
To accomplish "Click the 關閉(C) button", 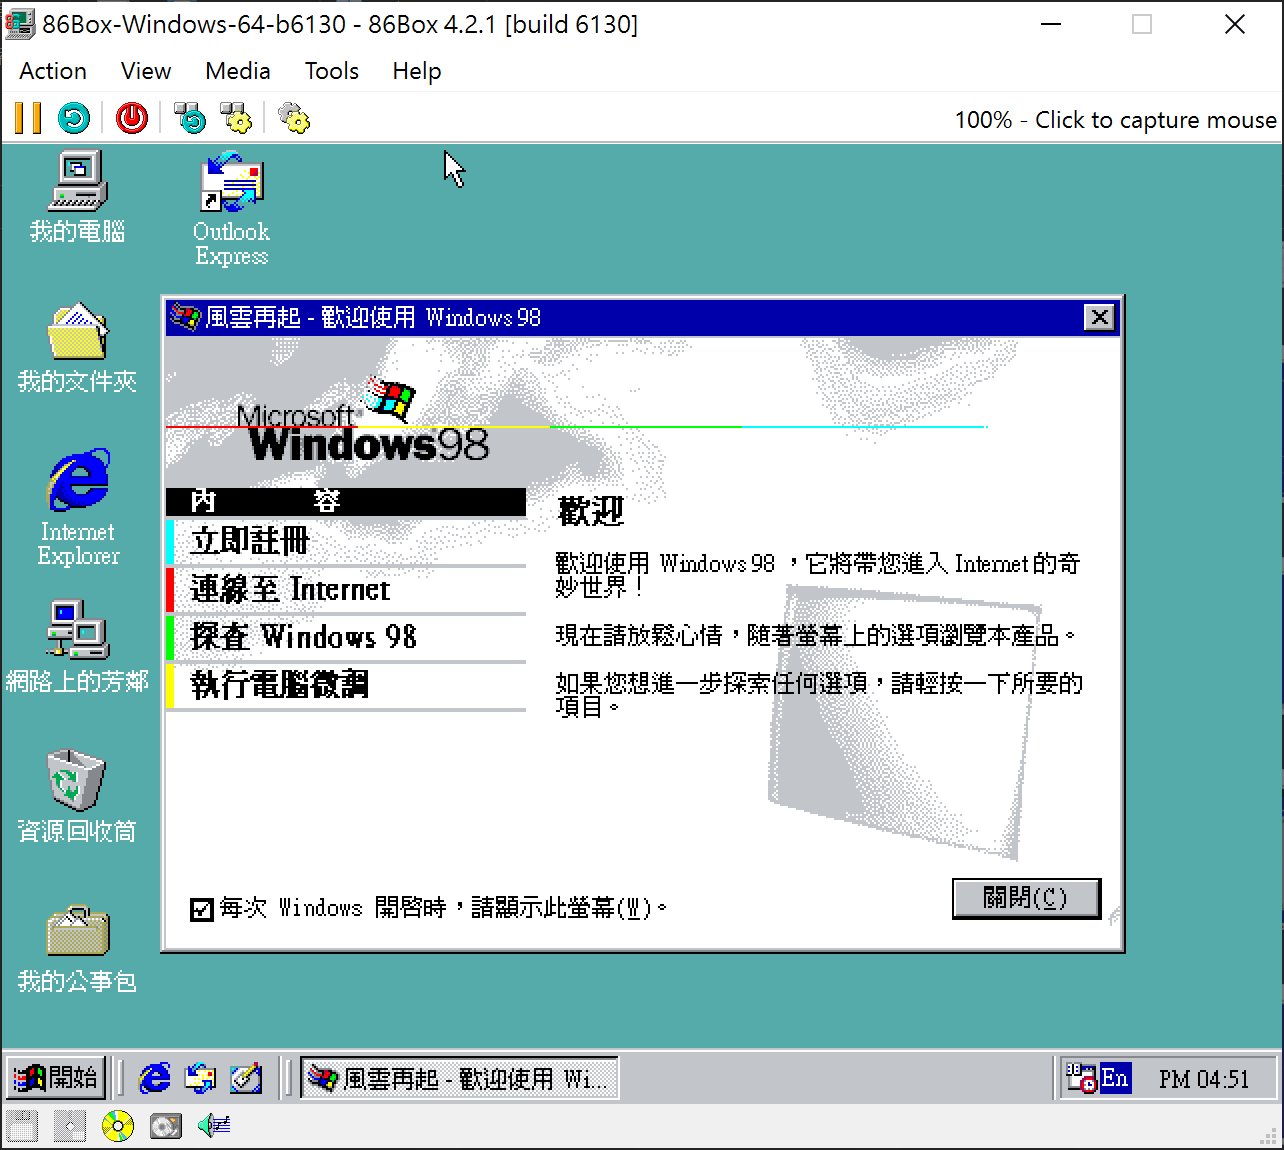I will [1026, 898].
